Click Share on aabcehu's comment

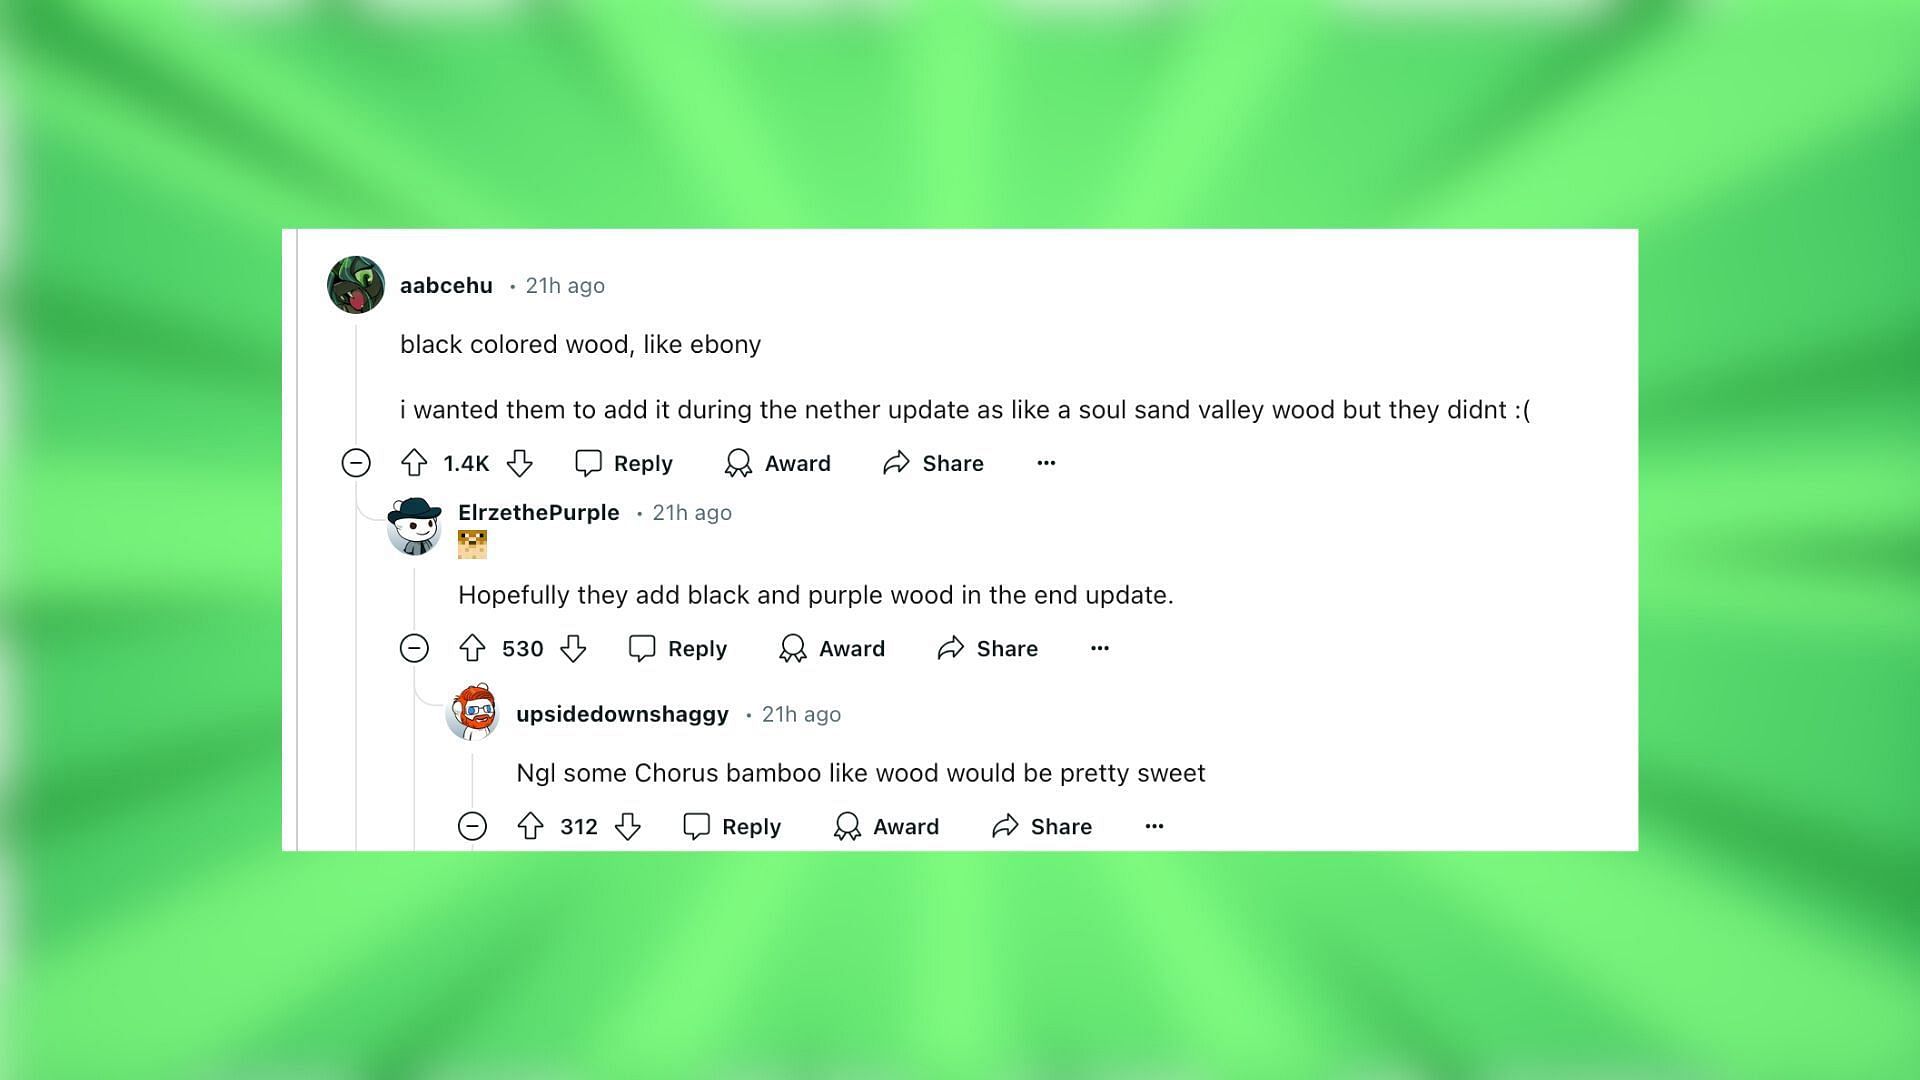[x=935, y=463]
